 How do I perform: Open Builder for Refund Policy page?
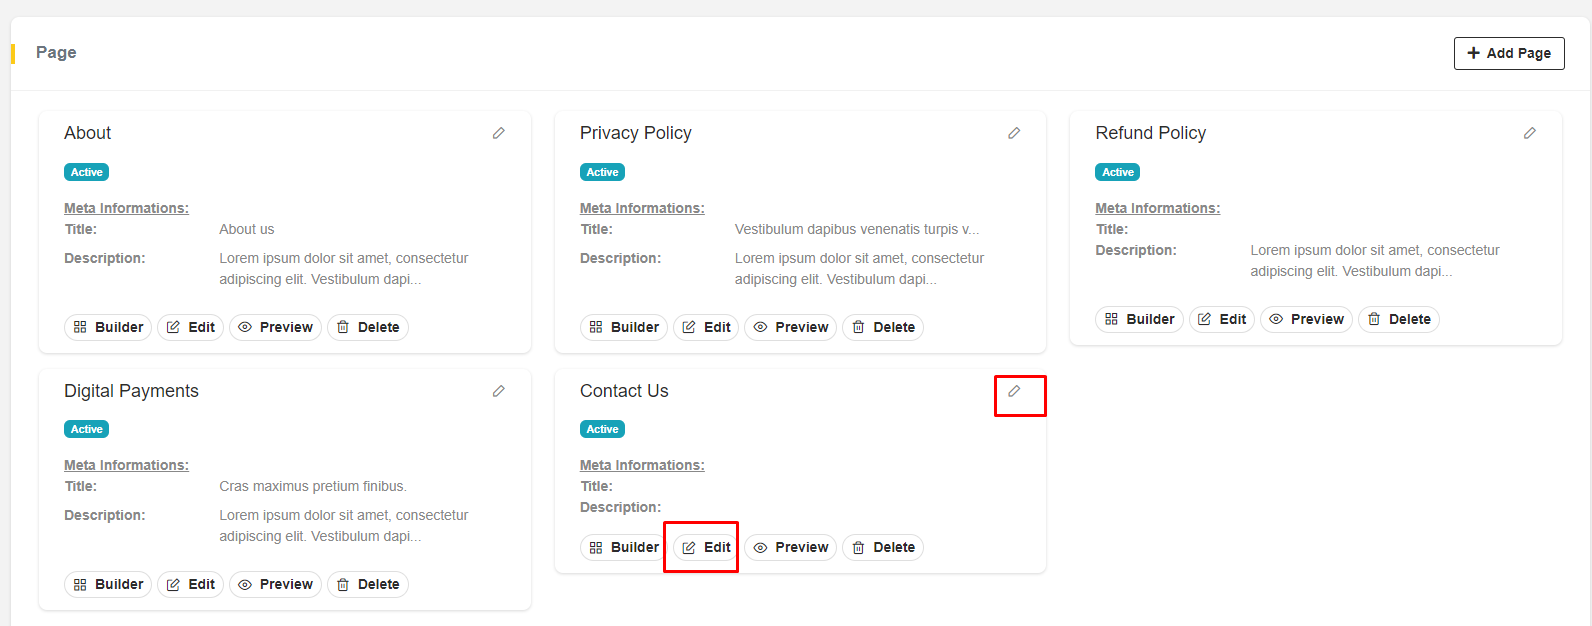1139,319
